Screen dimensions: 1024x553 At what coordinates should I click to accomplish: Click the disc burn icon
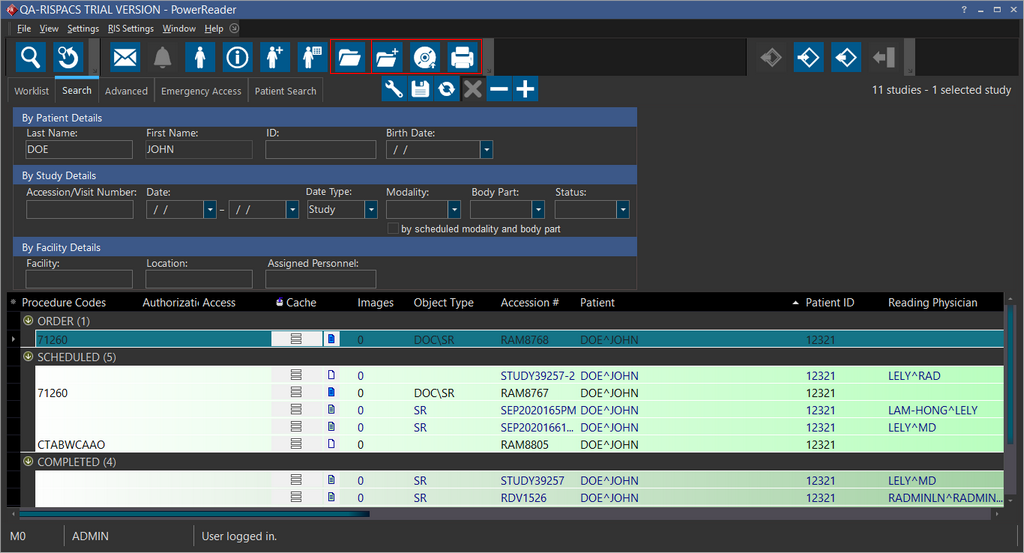425,57
